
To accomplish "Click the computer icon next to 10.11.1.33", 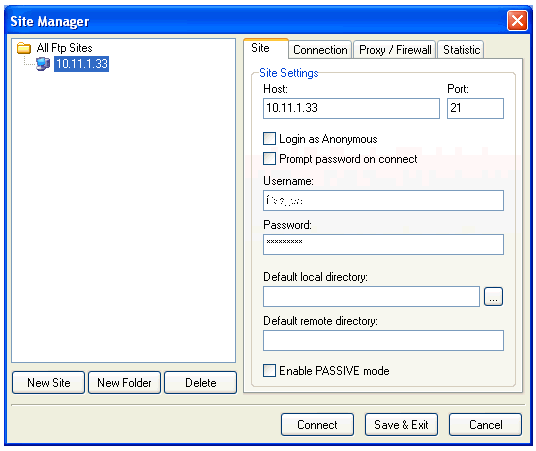I will [x=43, y=64].
